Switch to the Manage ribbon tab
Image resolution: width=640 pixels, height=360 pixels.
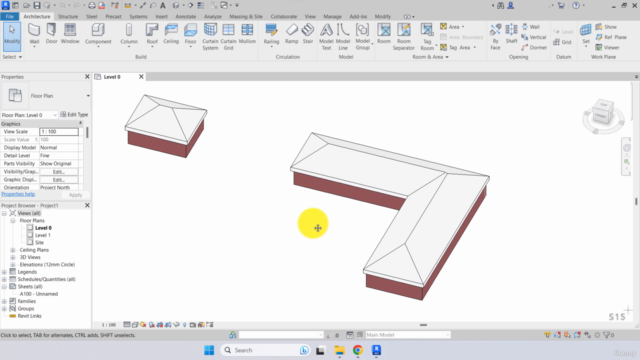(x=332, y=16)
